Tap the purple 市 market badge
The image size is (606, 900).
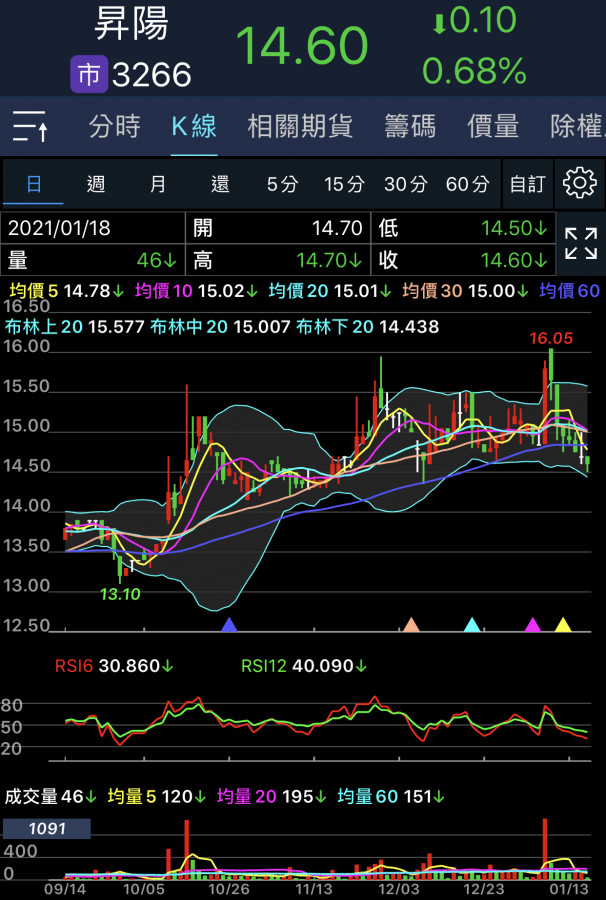pyautogui.click(x=88, y=74)
